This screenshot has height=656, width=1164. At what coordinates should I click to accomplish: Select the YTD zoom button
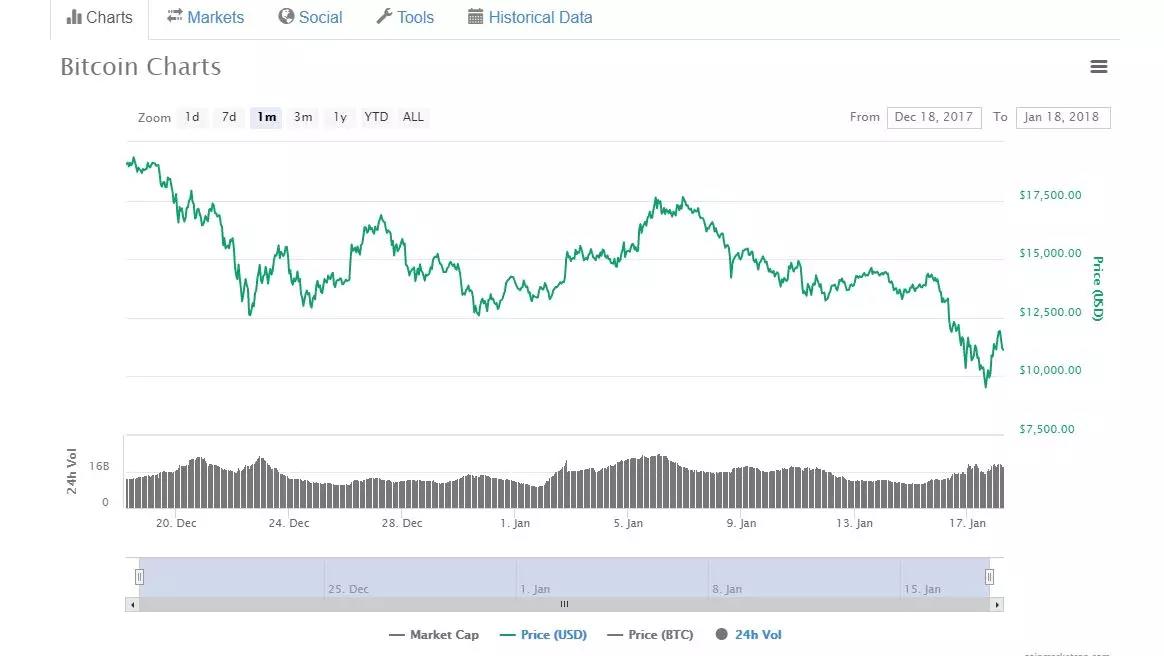click(376, 117)
